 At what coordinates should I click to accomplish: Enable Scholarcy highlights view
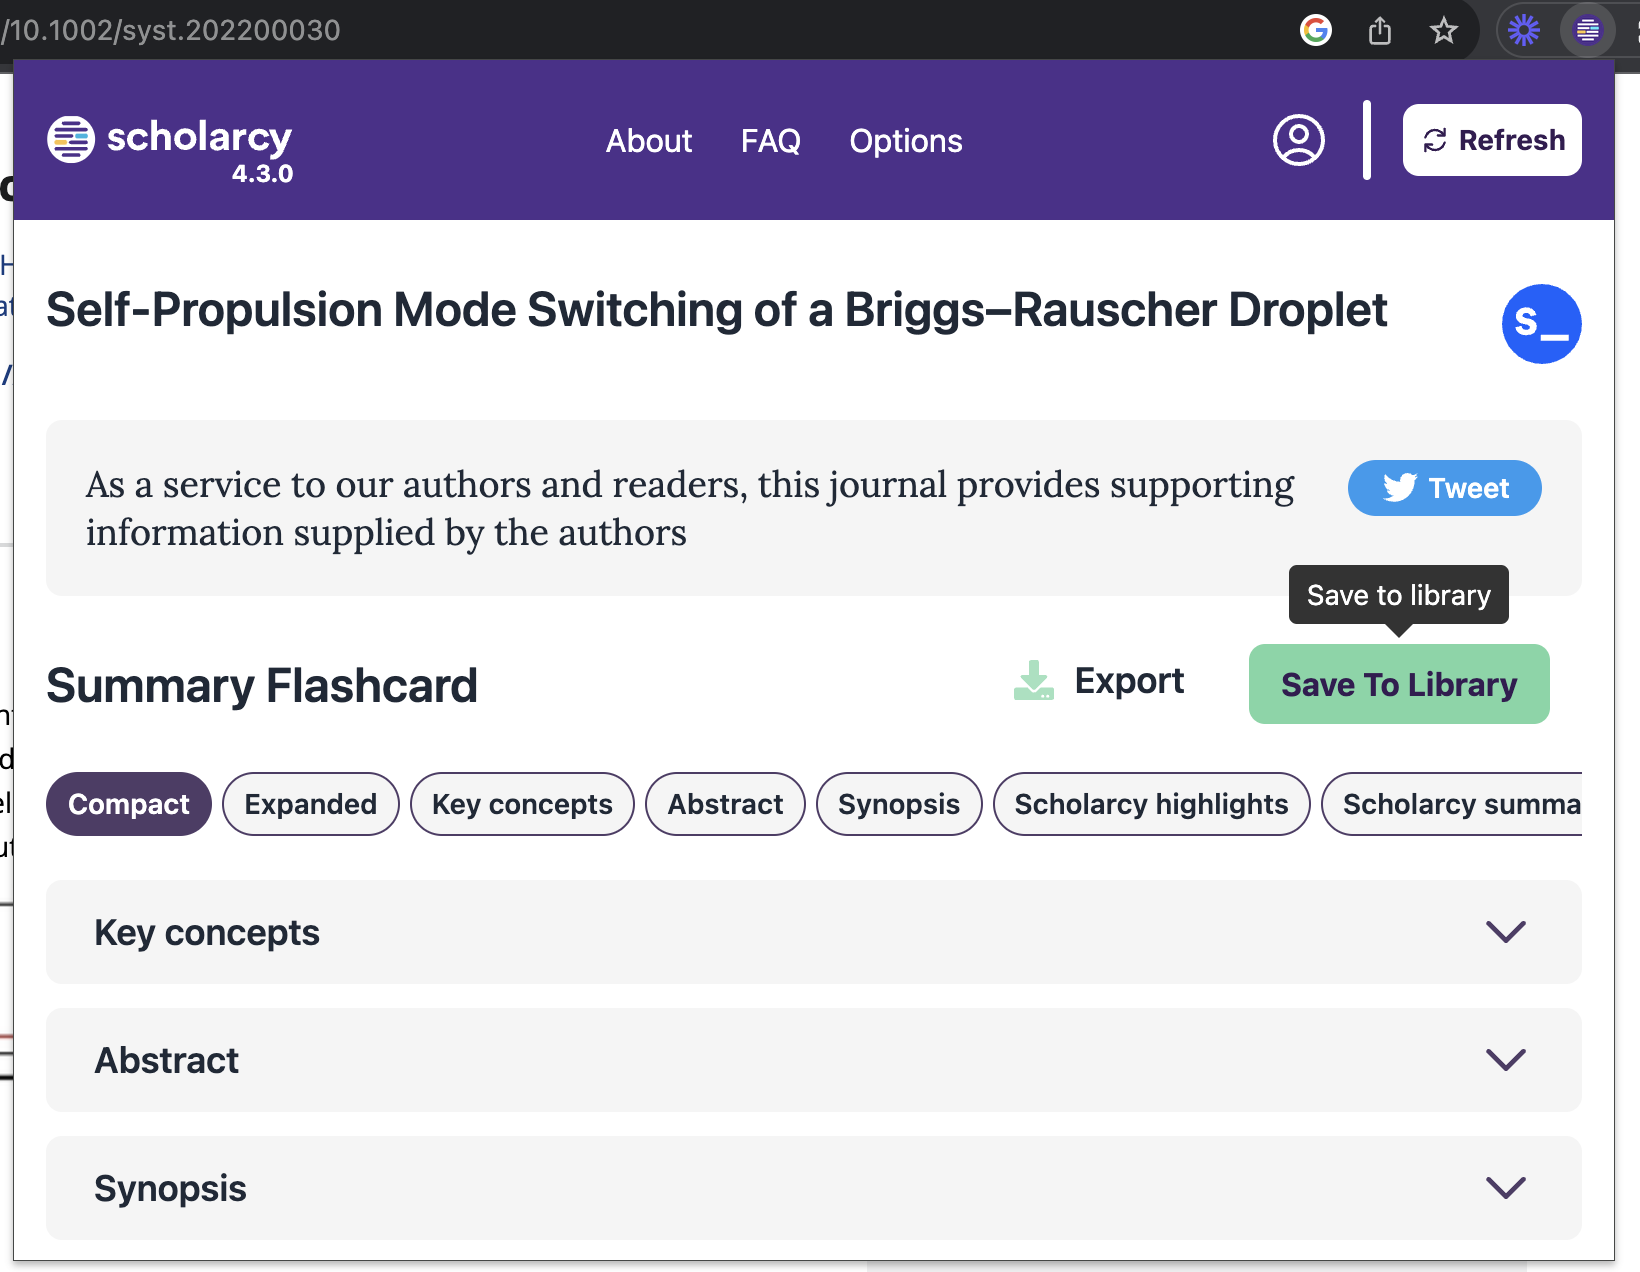click(1151, 803)
